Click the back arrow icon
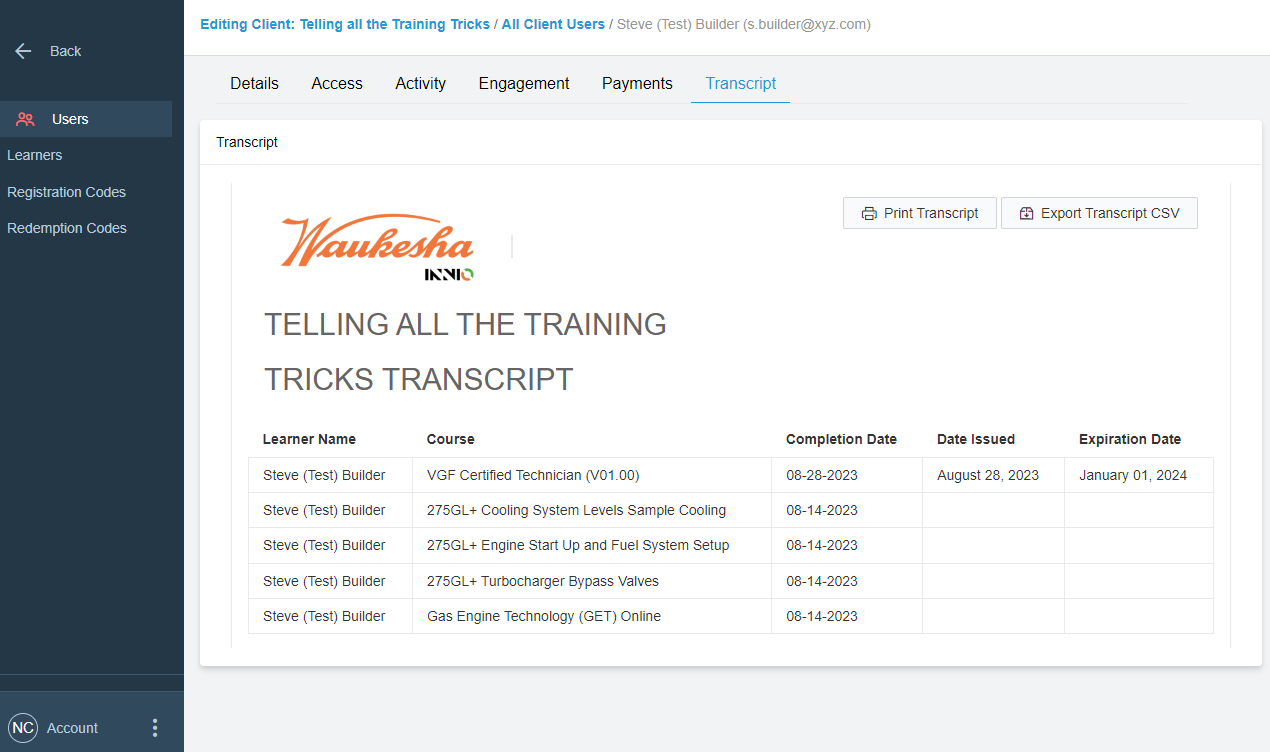The width and height of the screenshot is (1270, 752). (24, 51)
